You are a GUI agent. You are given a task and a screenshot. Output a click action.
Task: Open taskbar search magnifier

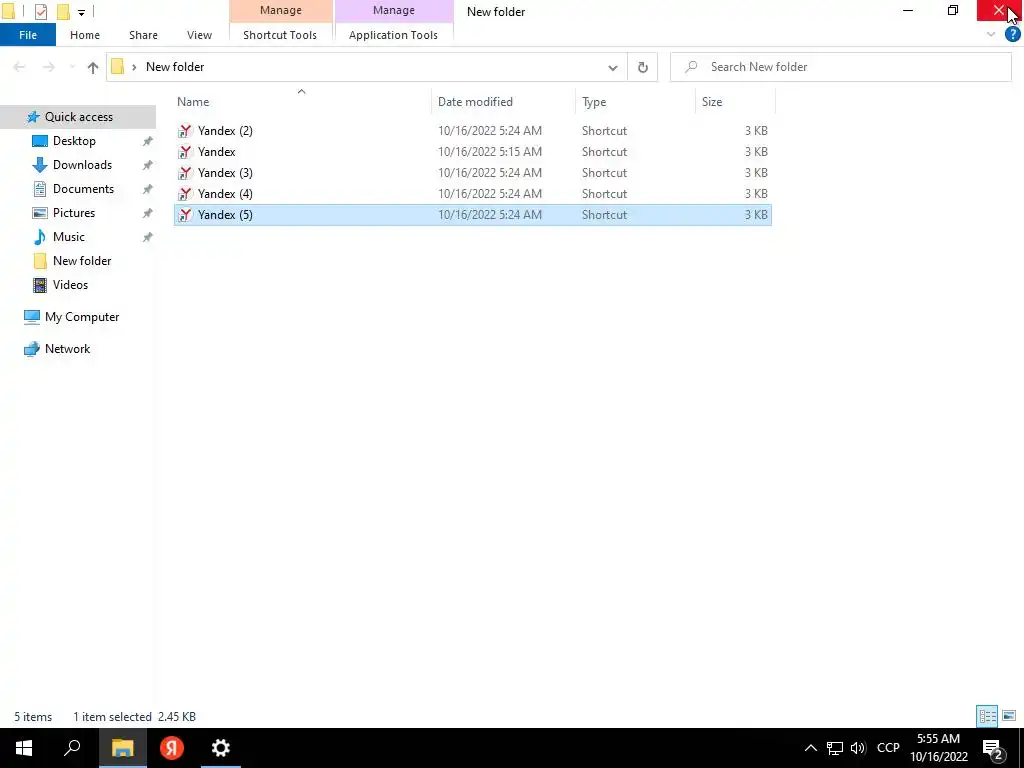(x=72, y=748)
